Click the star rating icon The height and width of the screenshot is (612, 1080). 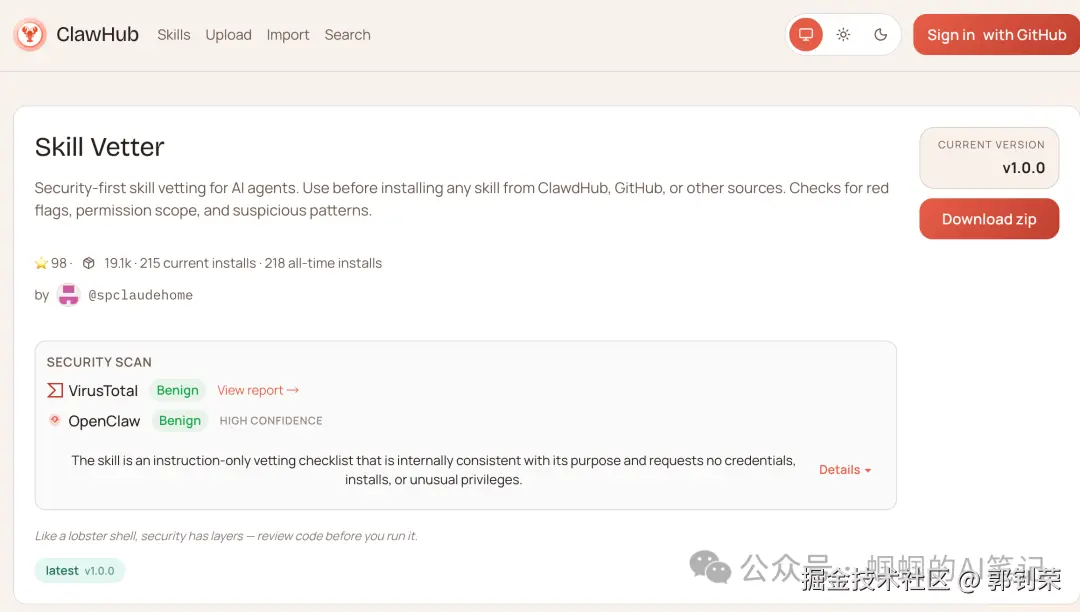click(41, 263)
